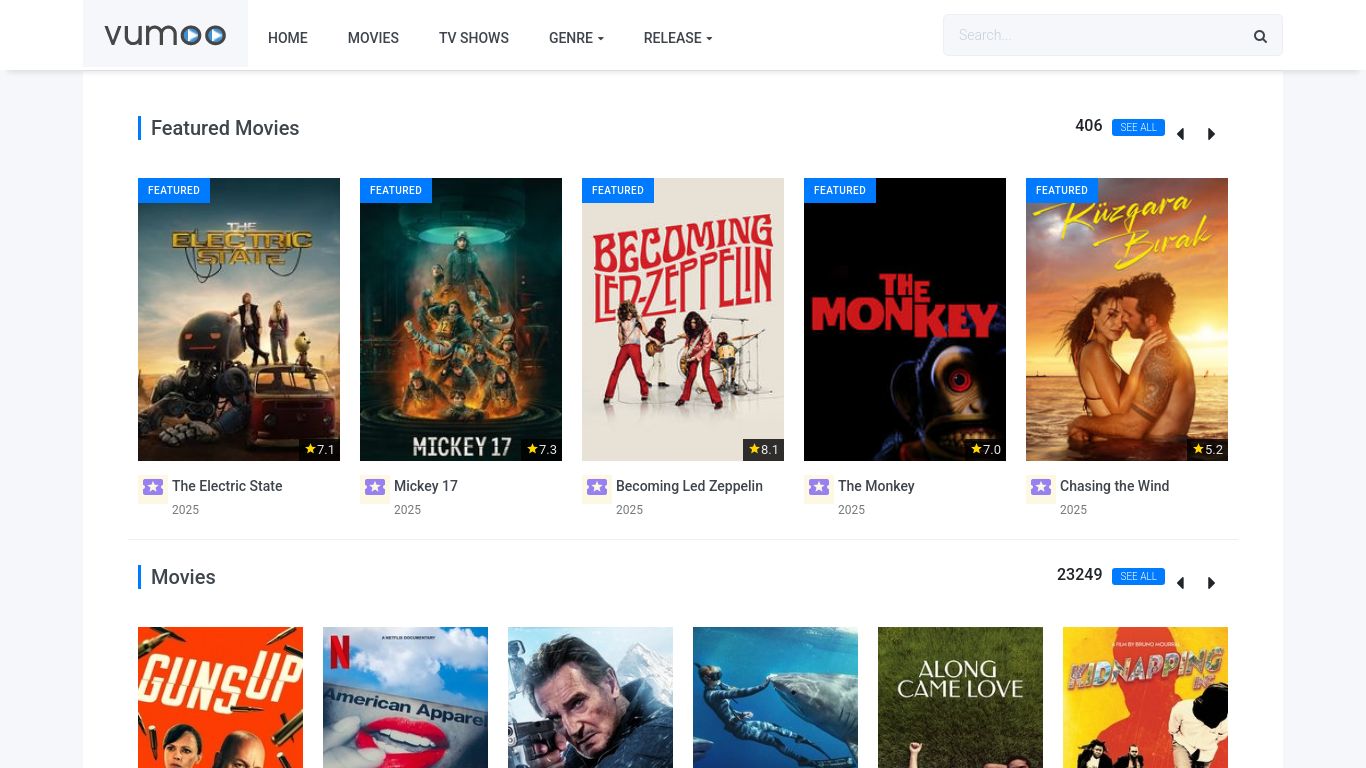Click the 7.1 star rating on Electric State
The width and height of the screenshot is (1366, 768).
click(x=320, y=450)
